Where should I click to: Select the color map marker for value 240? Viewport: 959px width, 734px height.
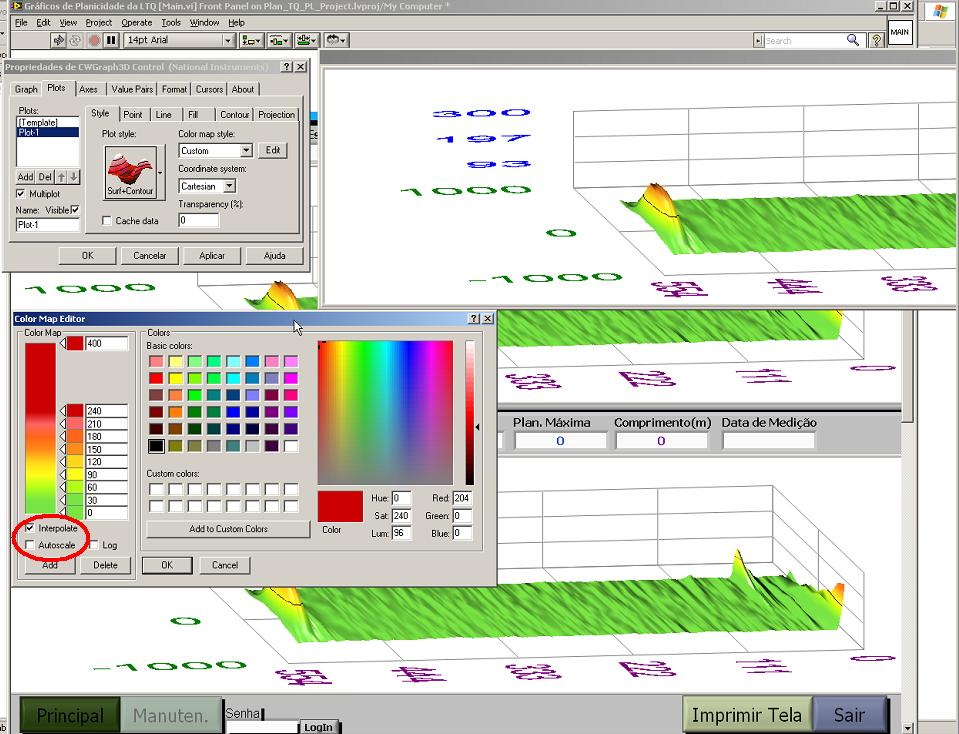pos(62,411)
